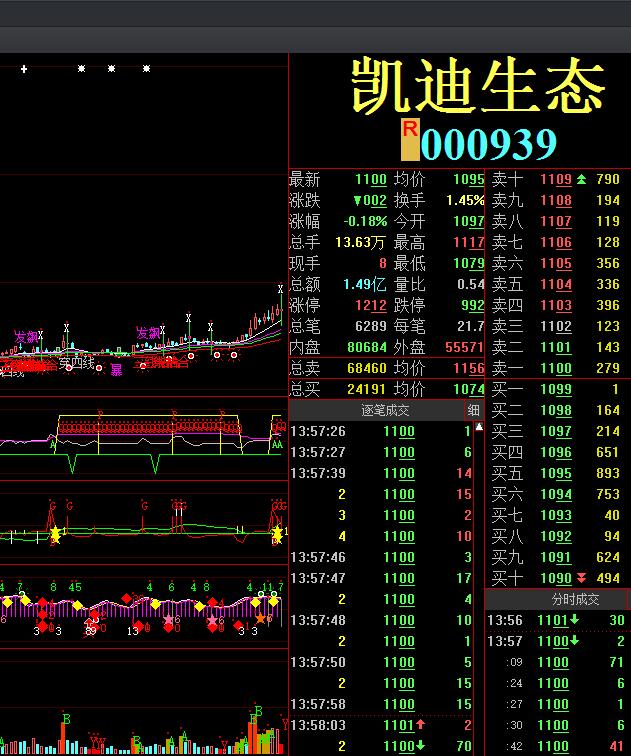Click the 最低 value 1079
The height and width of the screenshot is (756, 631).
tap(469, 264)
